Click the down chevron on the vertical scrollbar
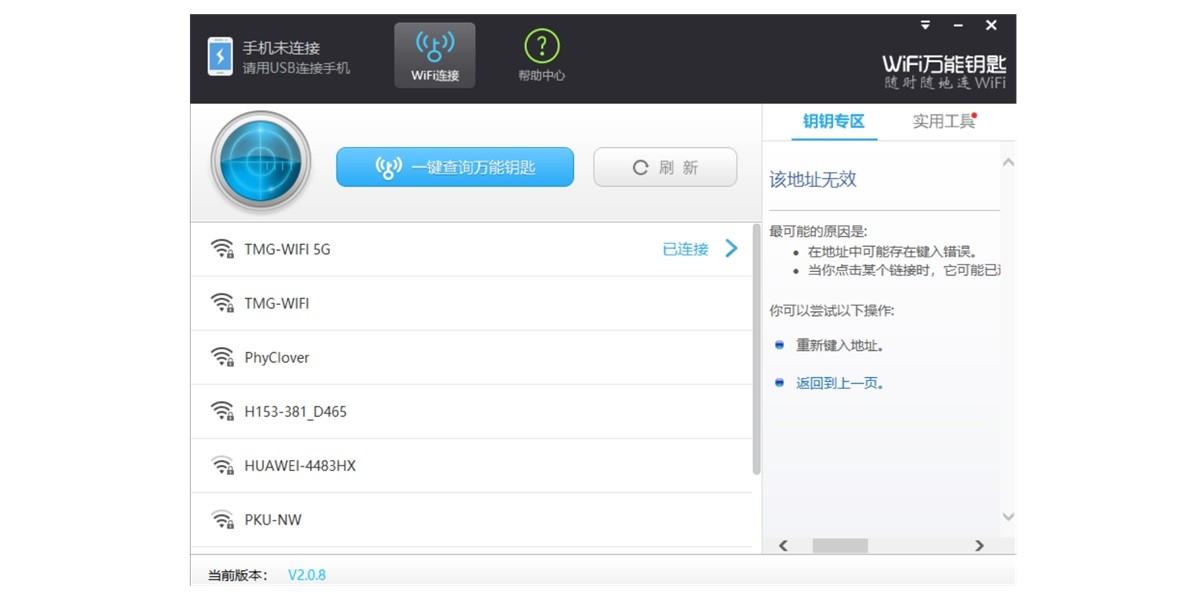 pos(1008,517)
